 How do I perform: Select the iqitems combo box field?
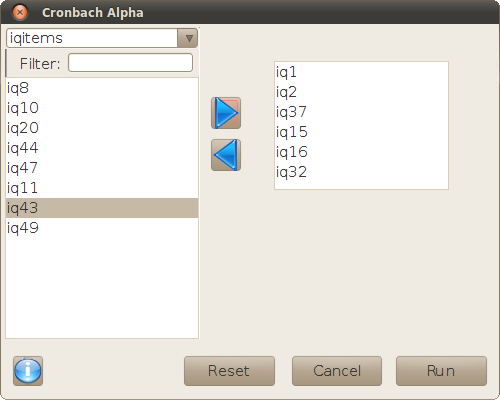102,38
